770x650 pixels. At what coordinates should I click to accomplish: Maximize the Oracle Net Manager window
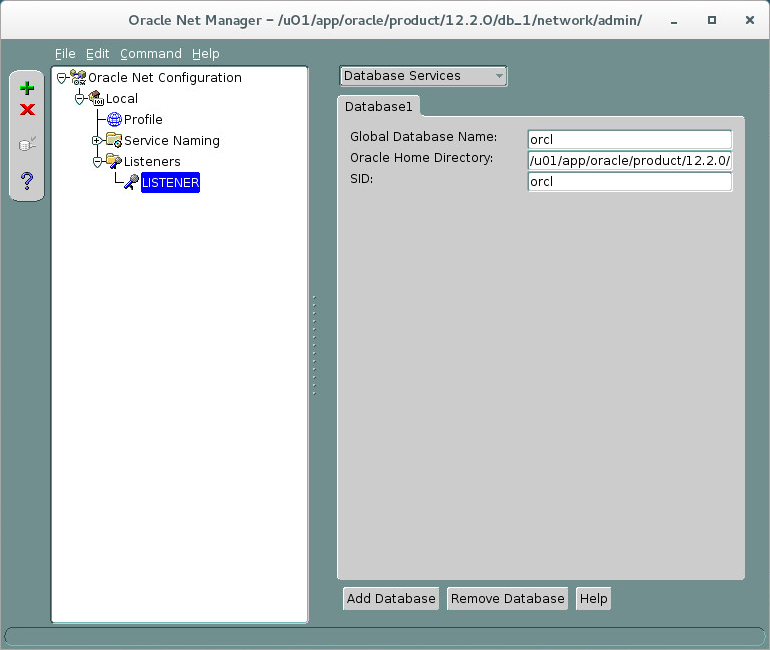tap(712, 20)
